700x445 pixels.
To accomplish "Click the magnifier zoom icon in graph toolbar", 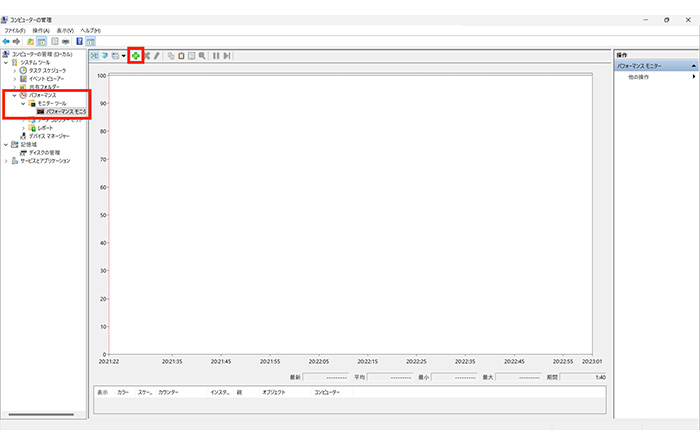I will click(202, 56).
